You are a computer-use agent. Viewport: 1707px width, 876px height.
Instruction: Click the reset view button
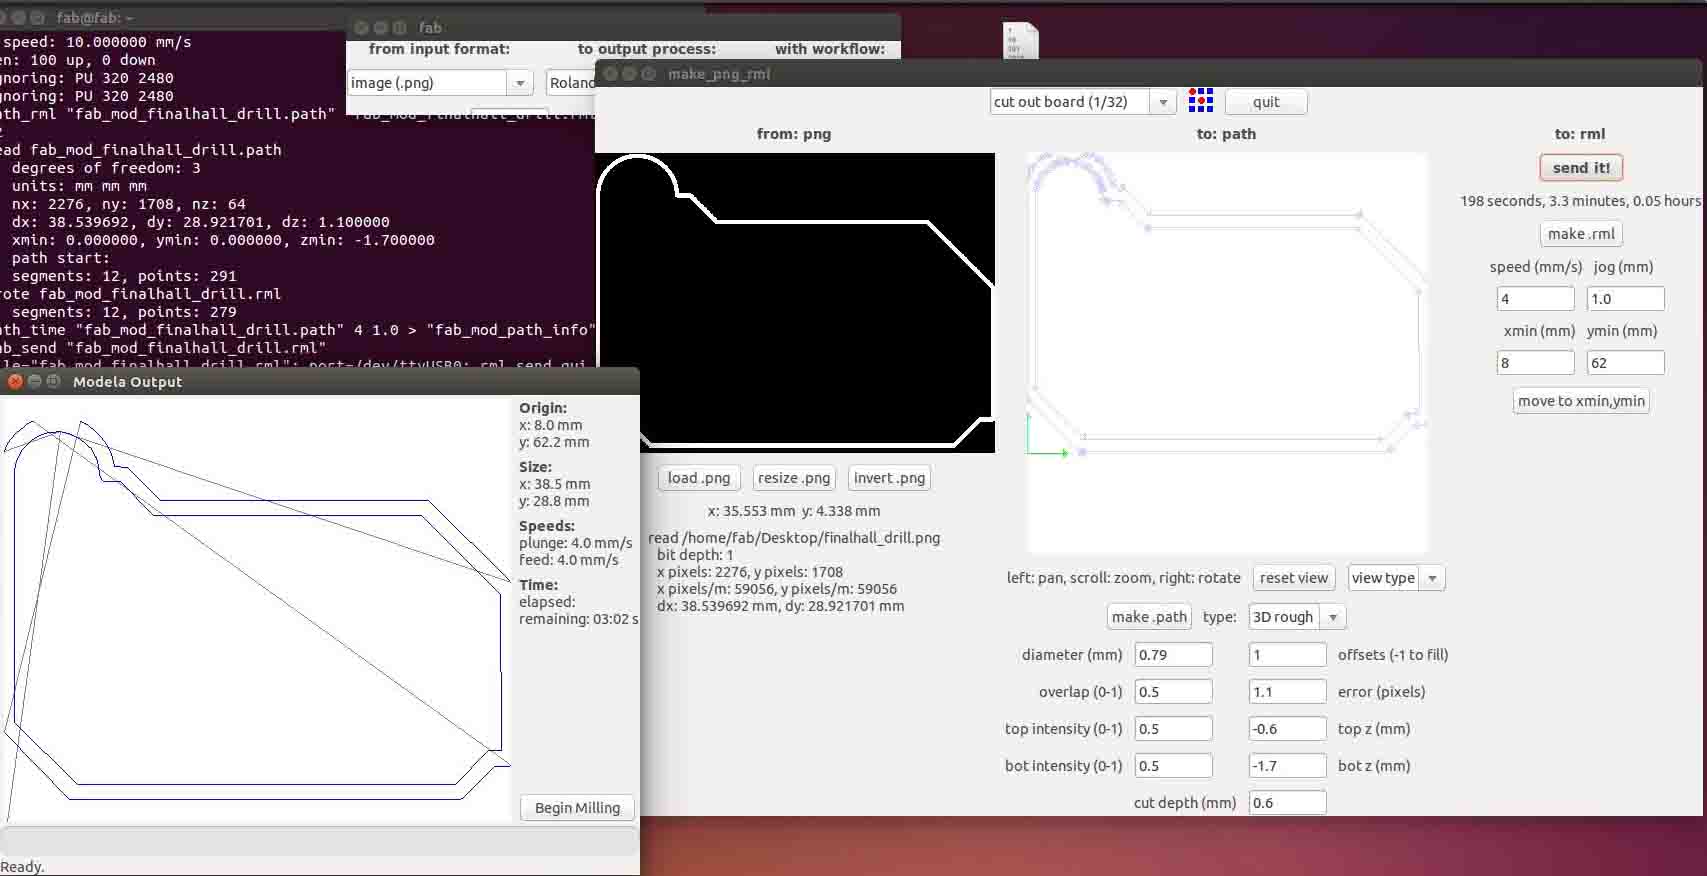click(x=1294, y=578)
